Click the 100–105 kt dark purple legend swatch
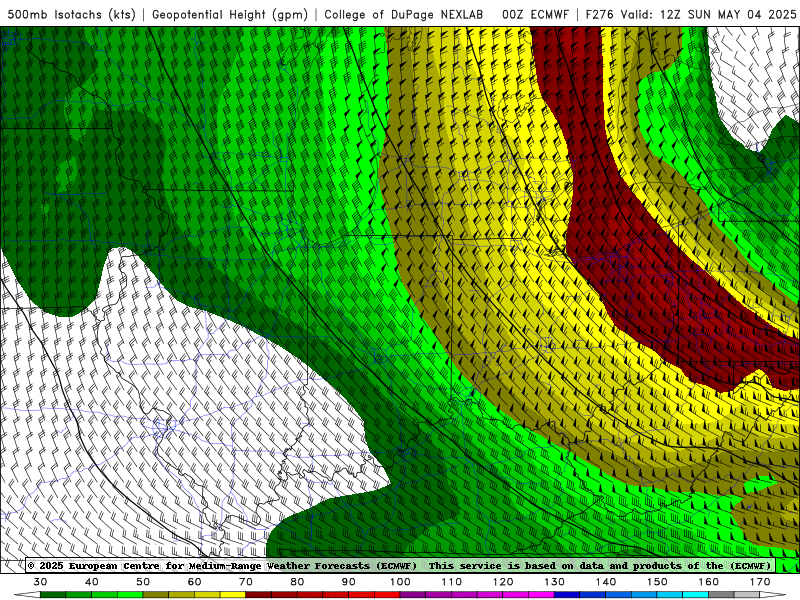This screenshot has height=600, width=800. [x=413, y=595]
